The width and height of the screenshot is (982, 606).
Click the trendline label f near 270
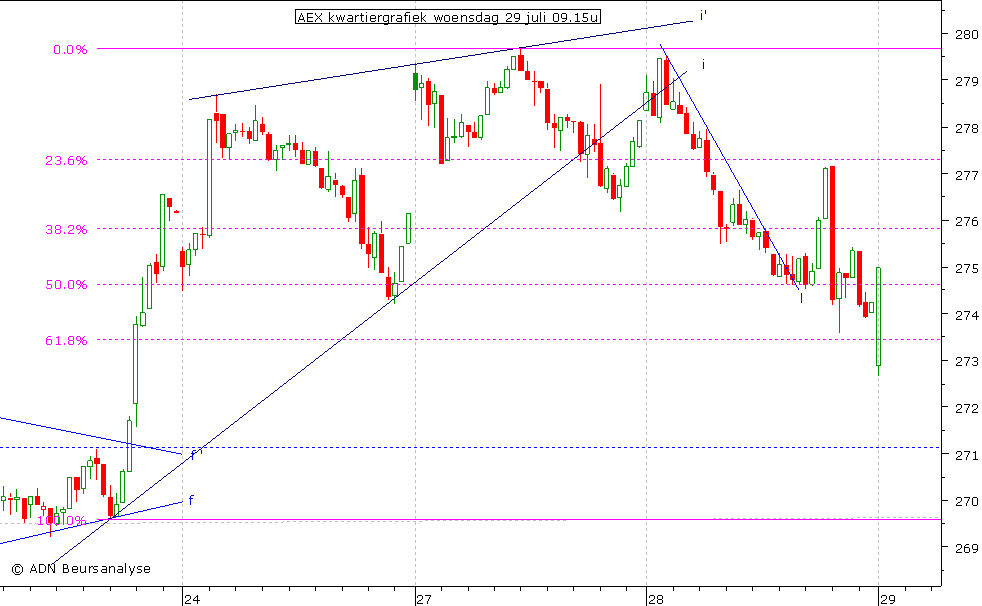[191, 500]
